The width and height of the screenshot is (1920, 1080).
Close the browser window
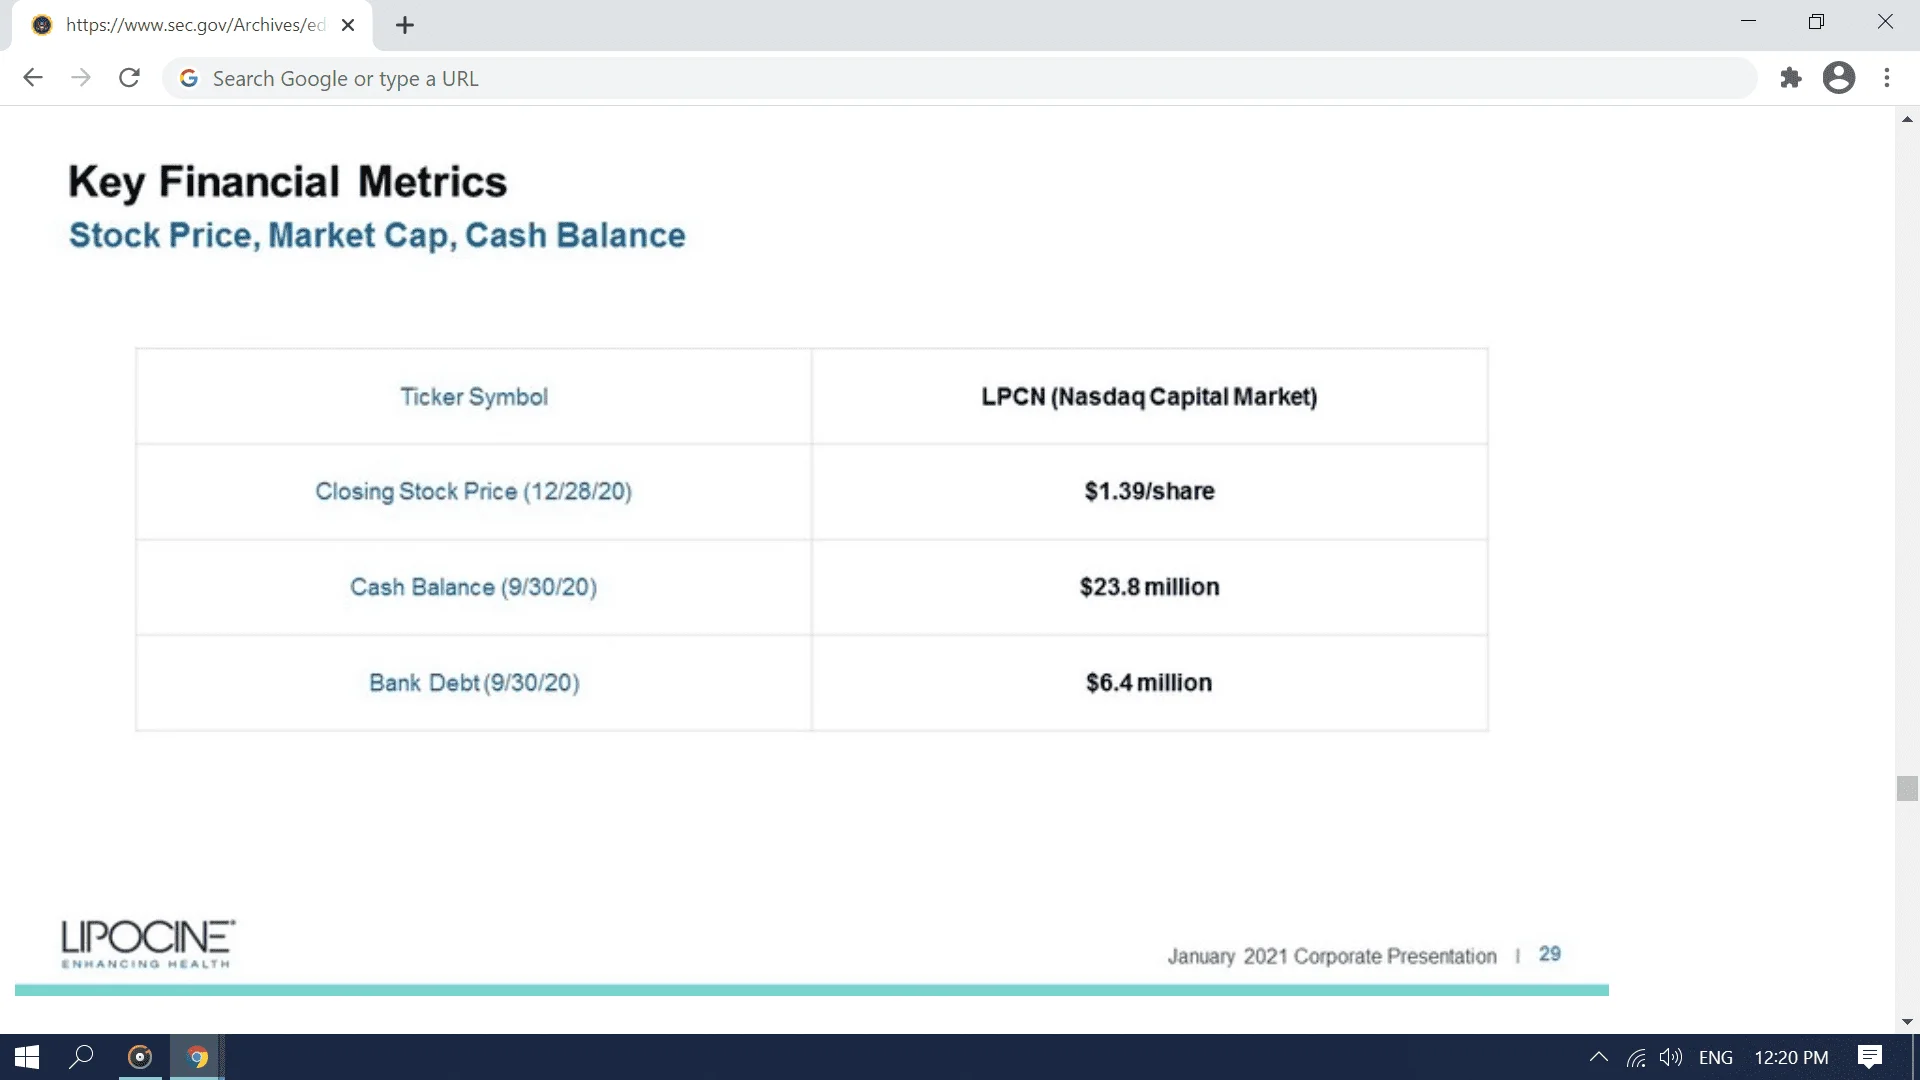(x=1885, y=22)
